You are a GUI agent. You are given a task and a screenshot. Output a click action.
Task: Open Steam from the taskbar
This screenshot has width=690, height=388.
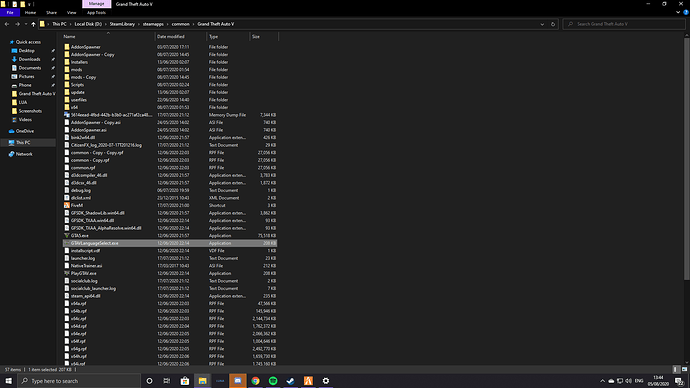pyautogui.click(x=290, y=381)
